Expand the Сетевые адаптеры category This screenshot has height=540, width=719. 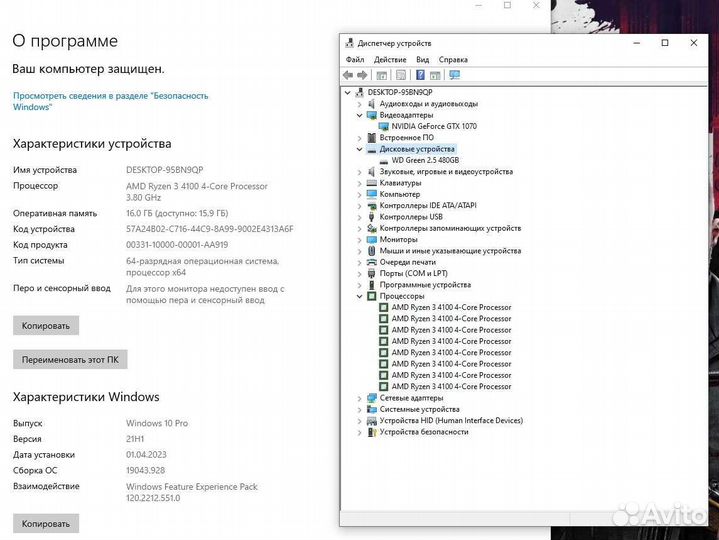click(360, 398)
